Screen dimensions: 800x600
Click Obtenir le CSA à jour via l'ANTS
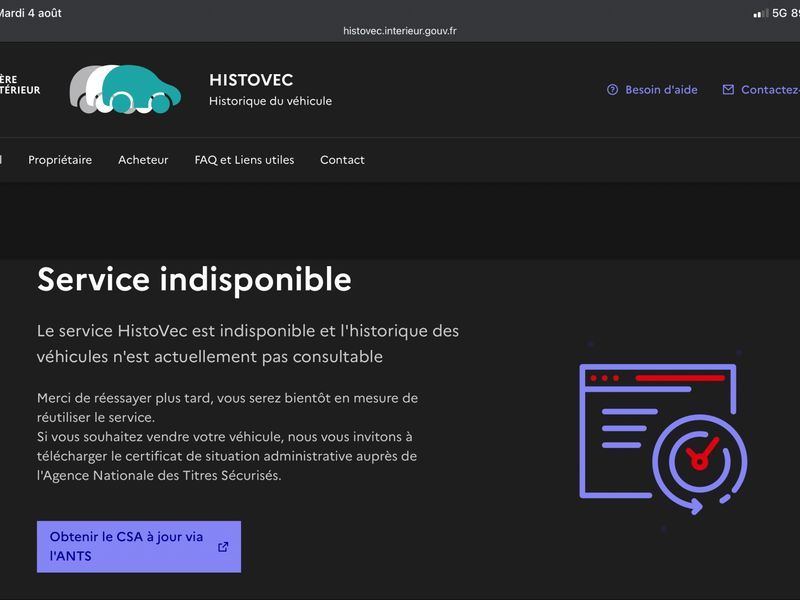point(139,546)
